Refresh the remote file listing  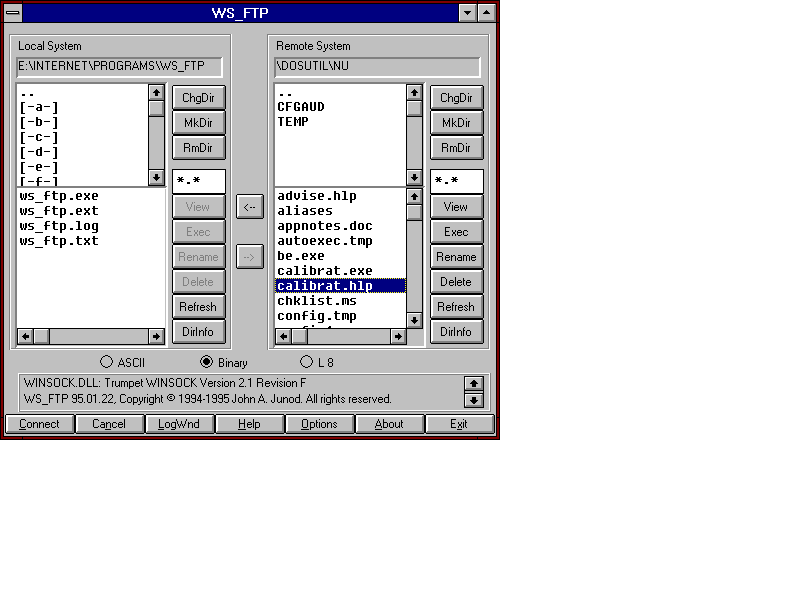pyautogui.click(x=457, y=307)
